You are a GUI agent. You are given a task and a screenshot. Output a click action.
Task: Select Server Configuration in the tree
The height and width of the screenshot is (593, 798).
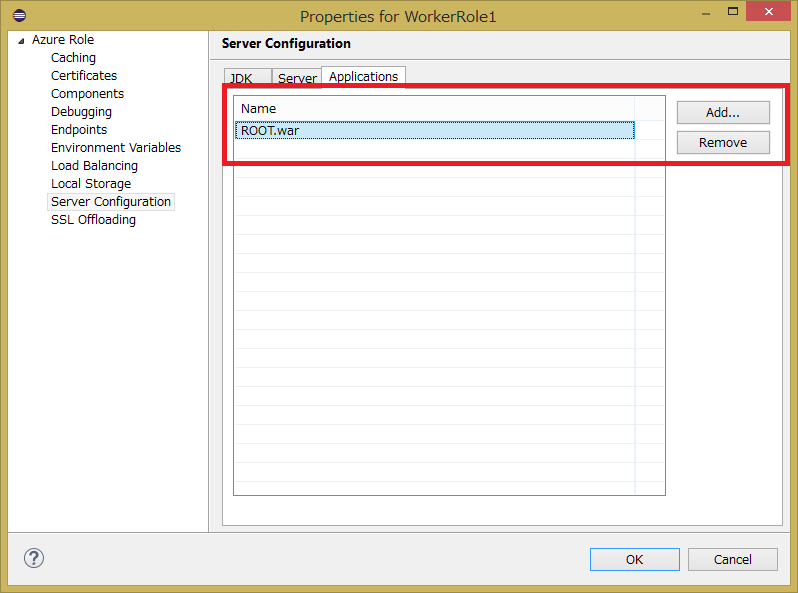click(111, 202)
